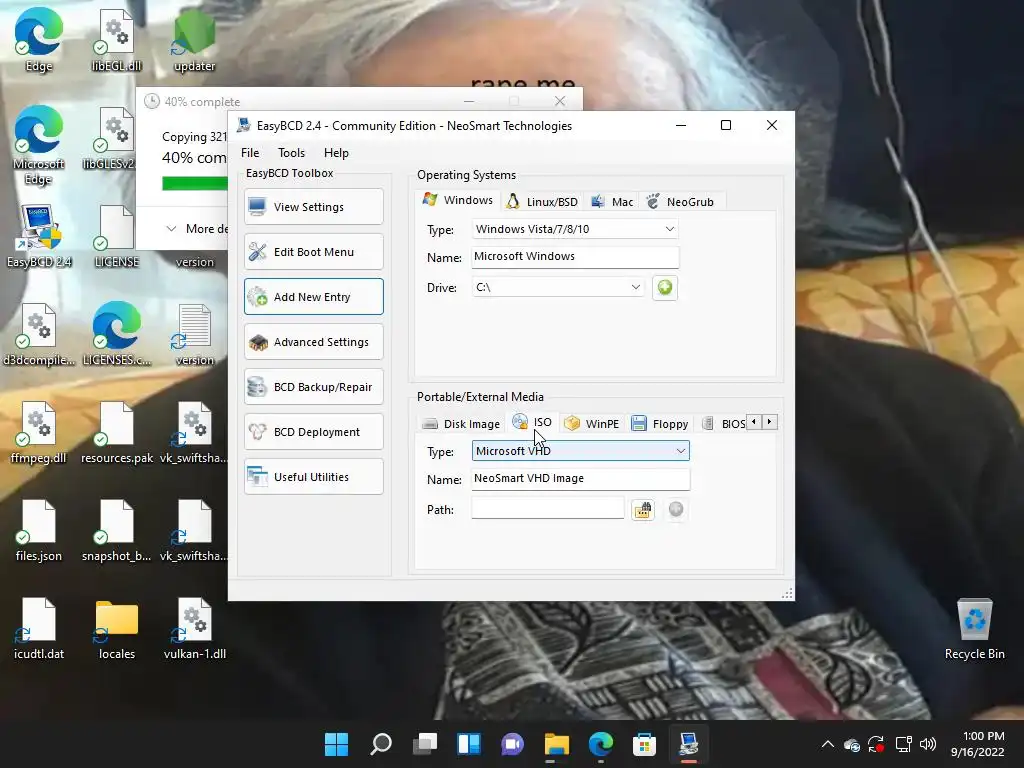Select the locales folder icon
Screen dimensions: 1024x768
pyautogui.click(x=117, y=628)
